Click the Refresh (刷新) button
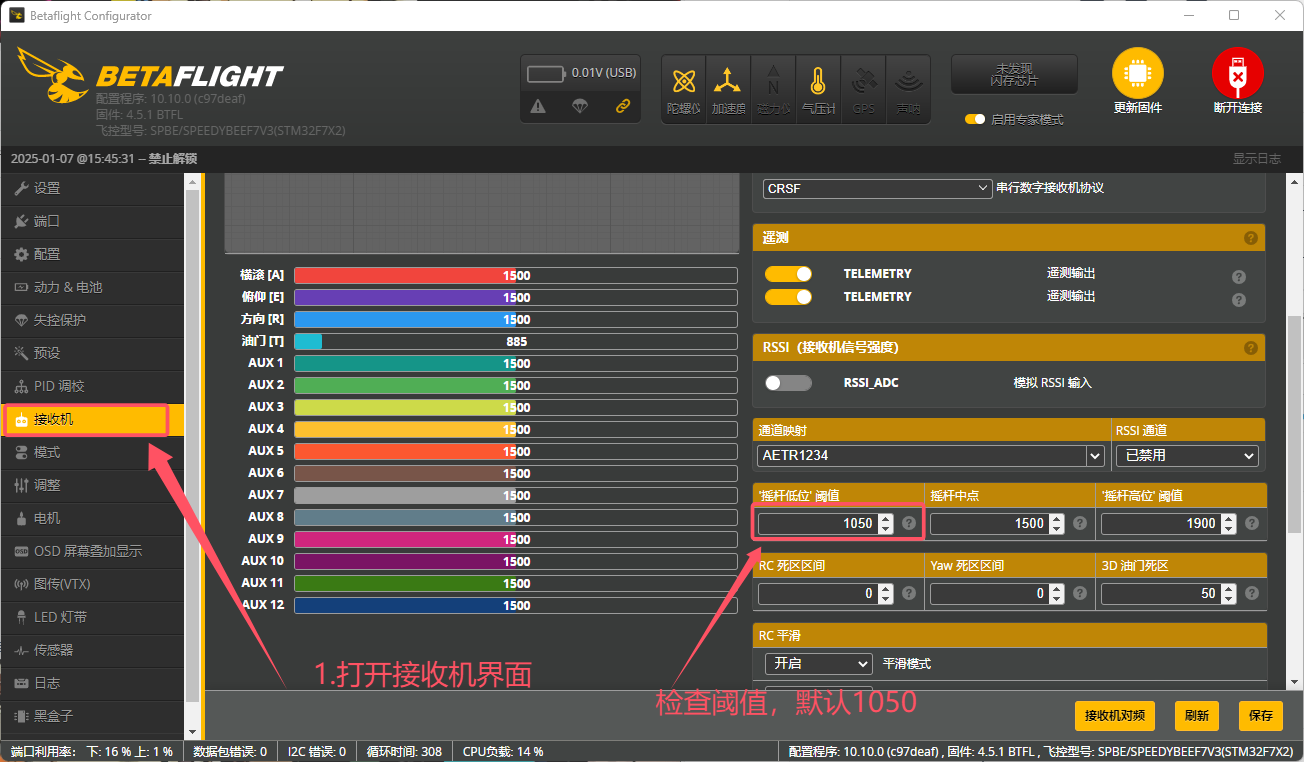Viewport: 1304px width, 762px height. pos(1196,715)
